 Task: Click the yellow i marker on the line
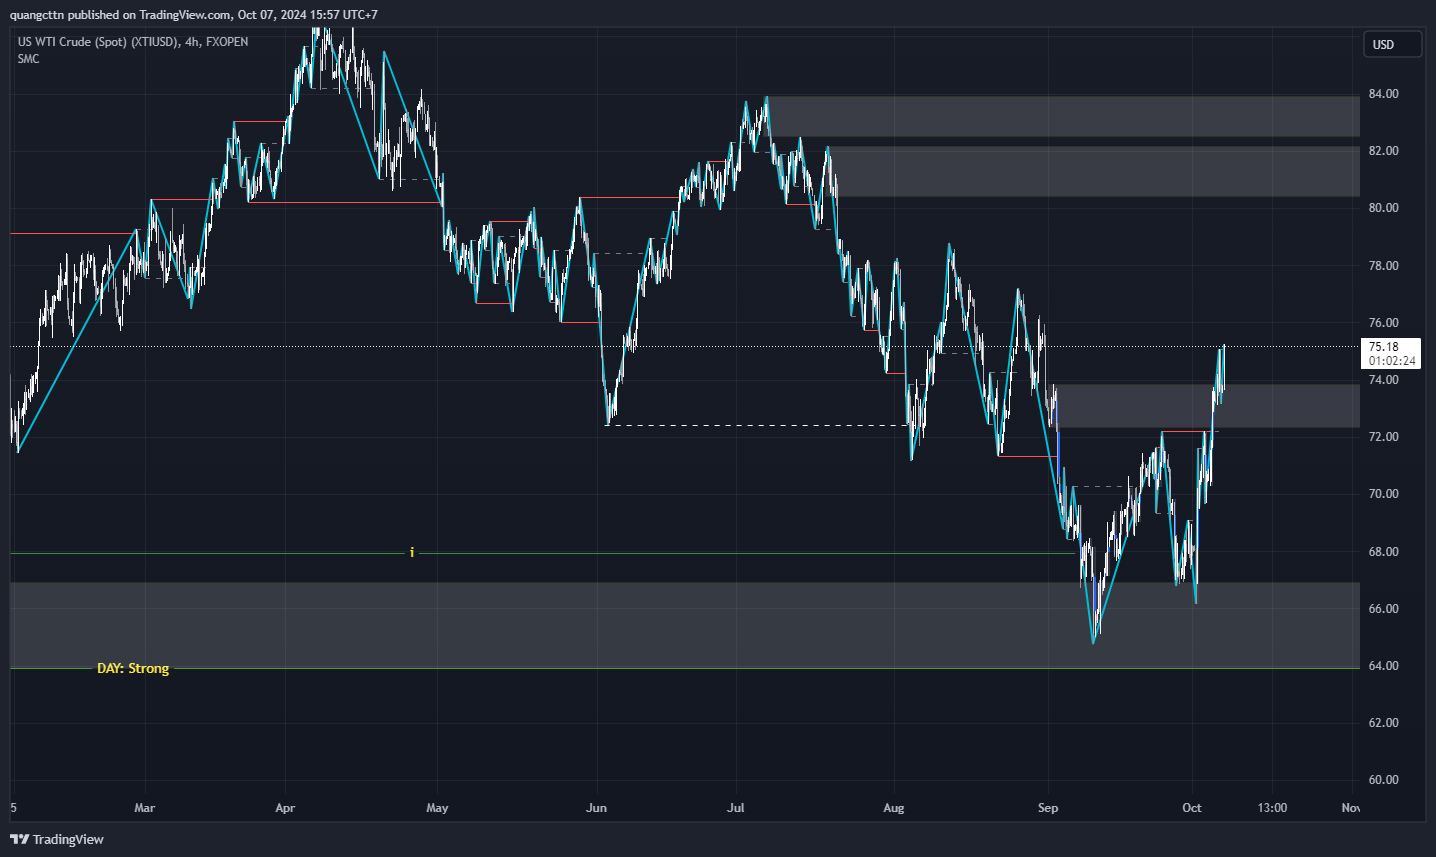pyautogui.click(x=412, y=552)
